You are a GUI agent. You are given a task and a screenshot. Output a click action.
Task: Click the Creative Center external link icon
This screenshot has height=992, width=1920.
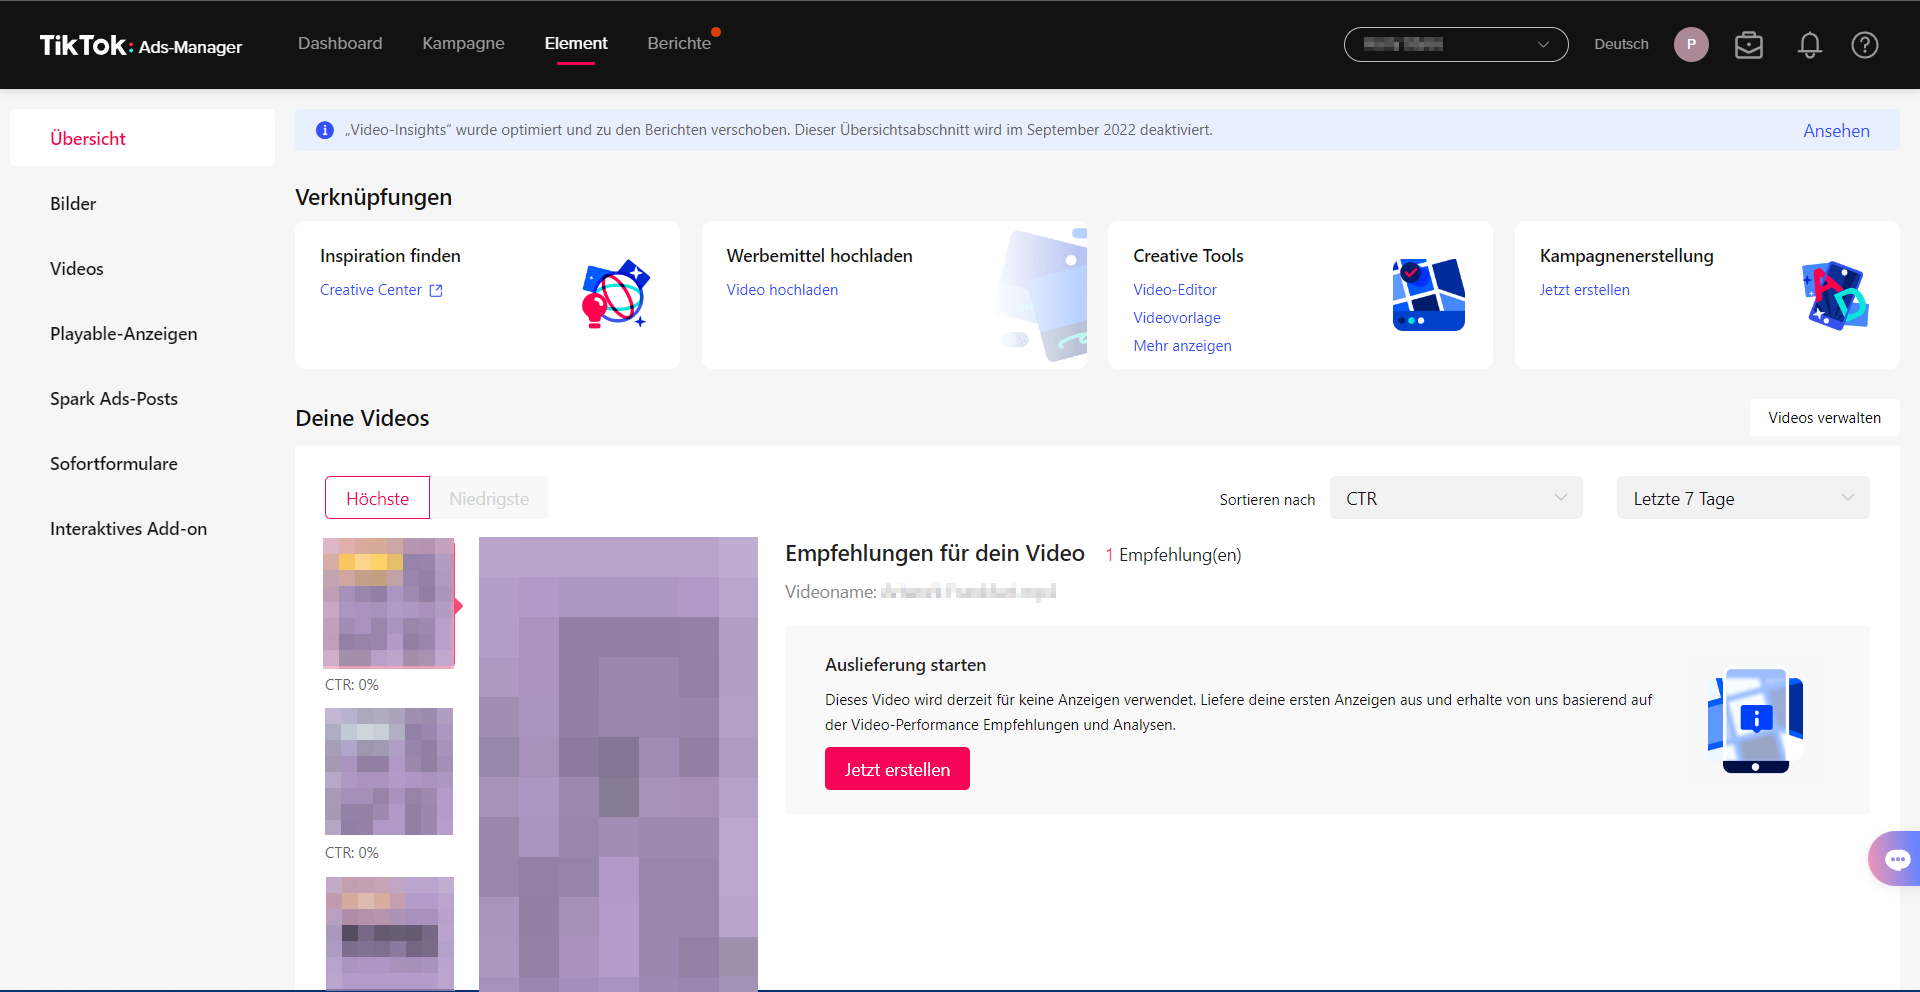(436, 291)
